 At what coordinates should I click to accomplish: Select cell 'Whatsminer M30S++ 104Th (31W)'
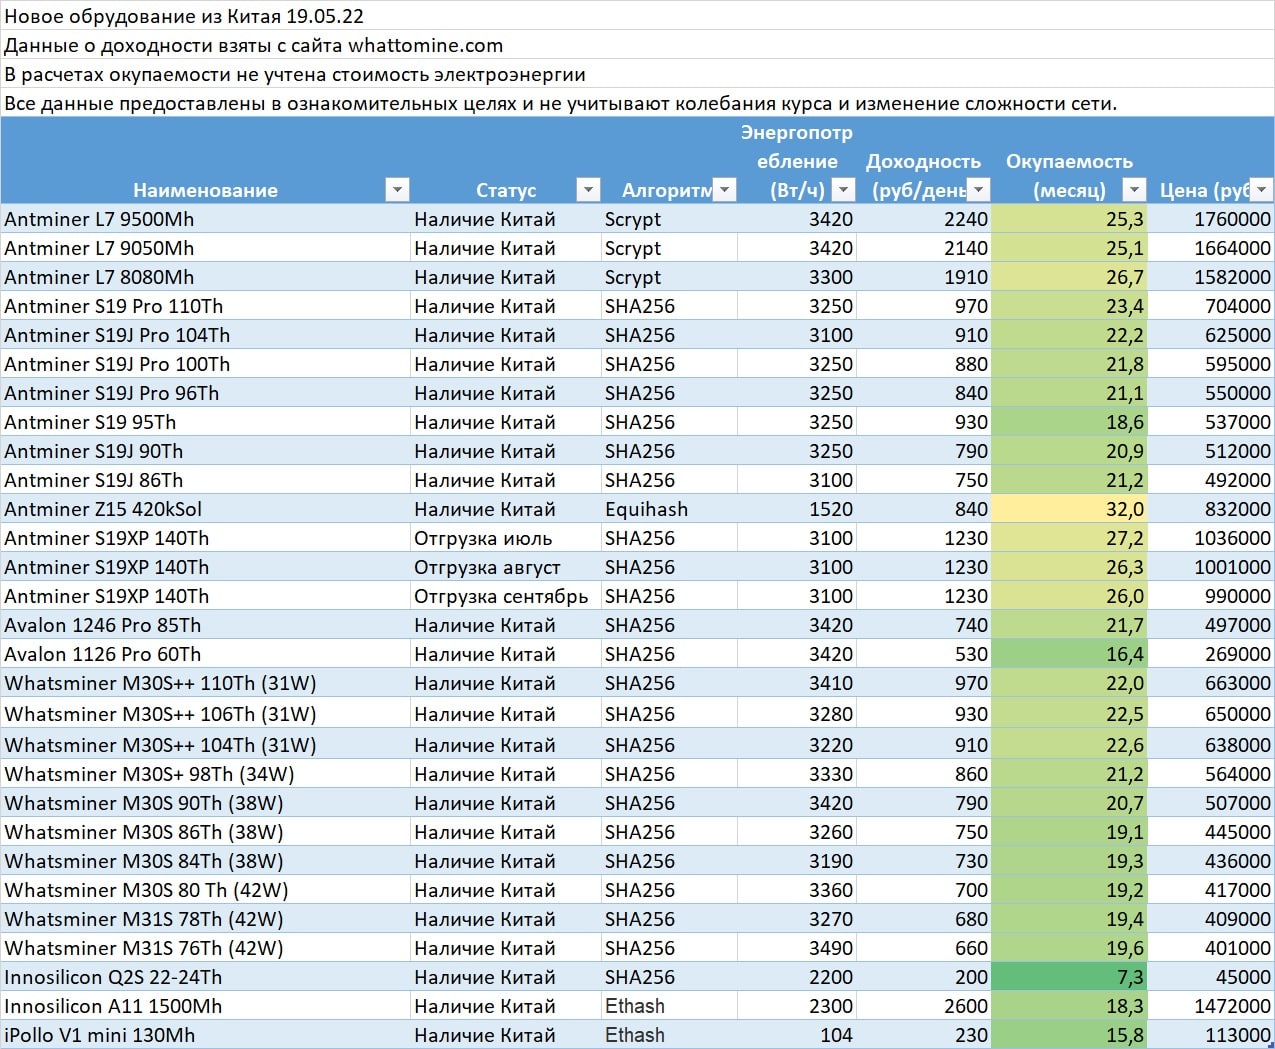coord(205,745)
